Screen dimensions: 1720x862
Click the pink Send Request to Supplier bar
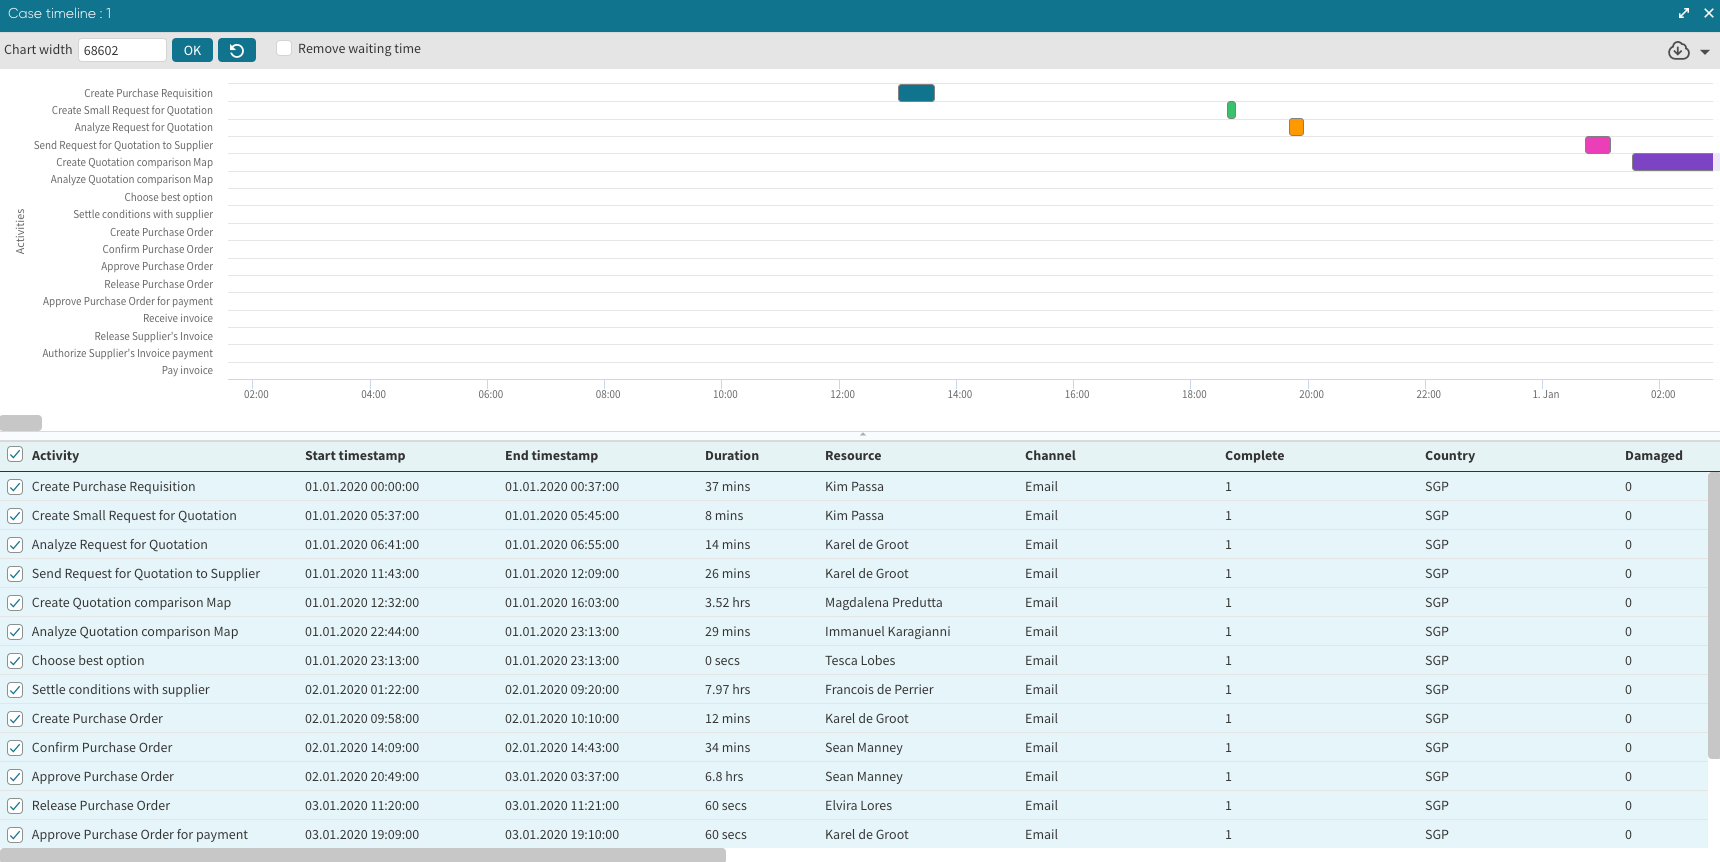point(1597,145)
